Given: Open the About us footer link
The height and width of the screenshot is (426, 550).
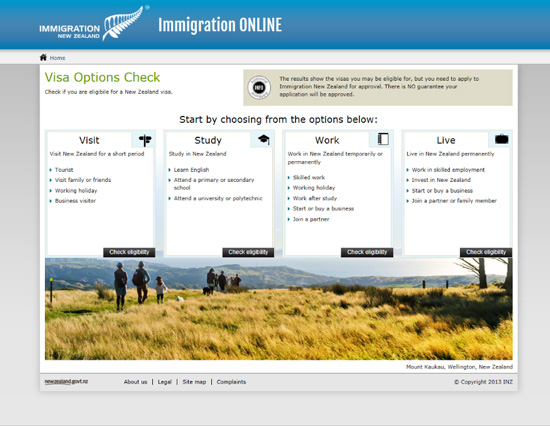Looking at the screenshot, I should 135,382.
